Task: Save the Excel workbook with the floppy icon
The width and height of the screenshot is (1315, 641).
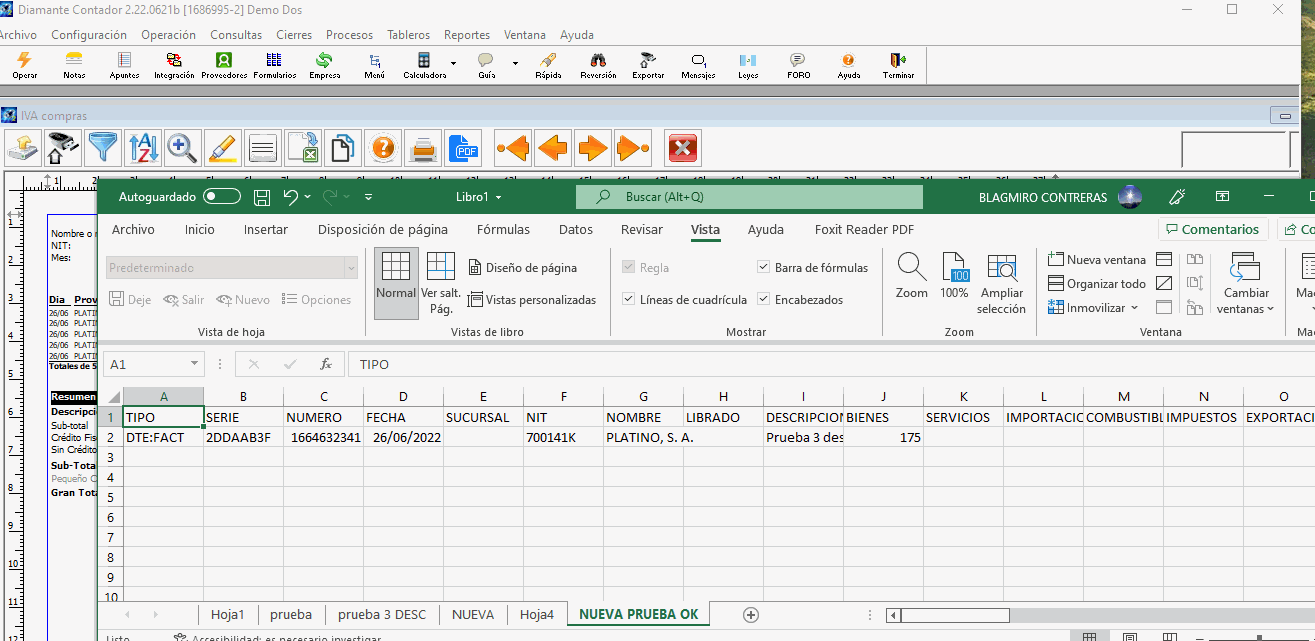Action: point(262,197)
